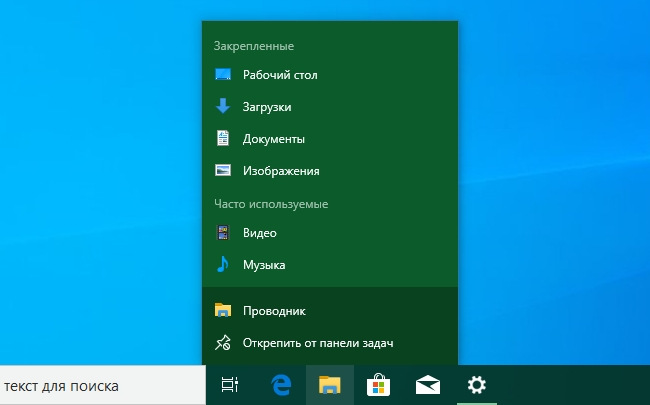The height and width of the screenshot is (405, 650).
Task: Open Task View from the taskbar
Action: (230, 385)
